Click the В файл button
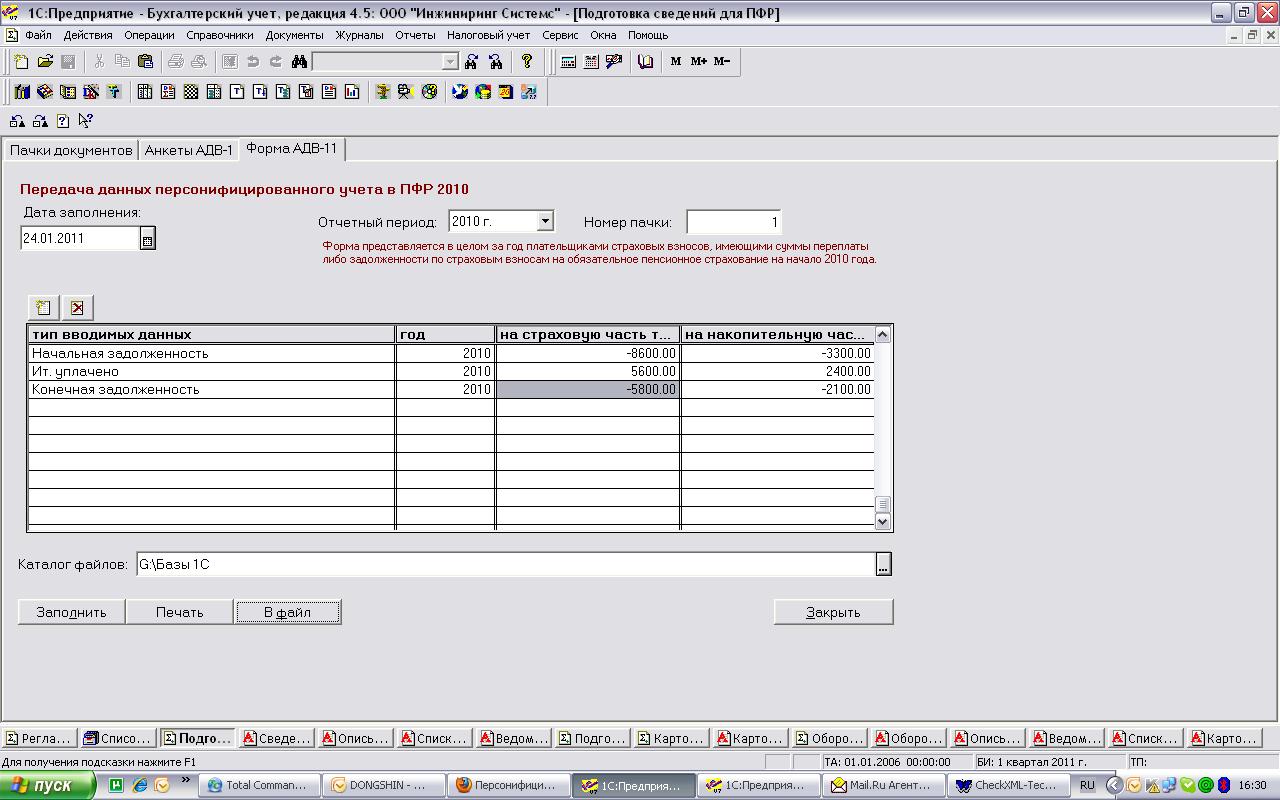1280x800 pixels. point(287,612)
